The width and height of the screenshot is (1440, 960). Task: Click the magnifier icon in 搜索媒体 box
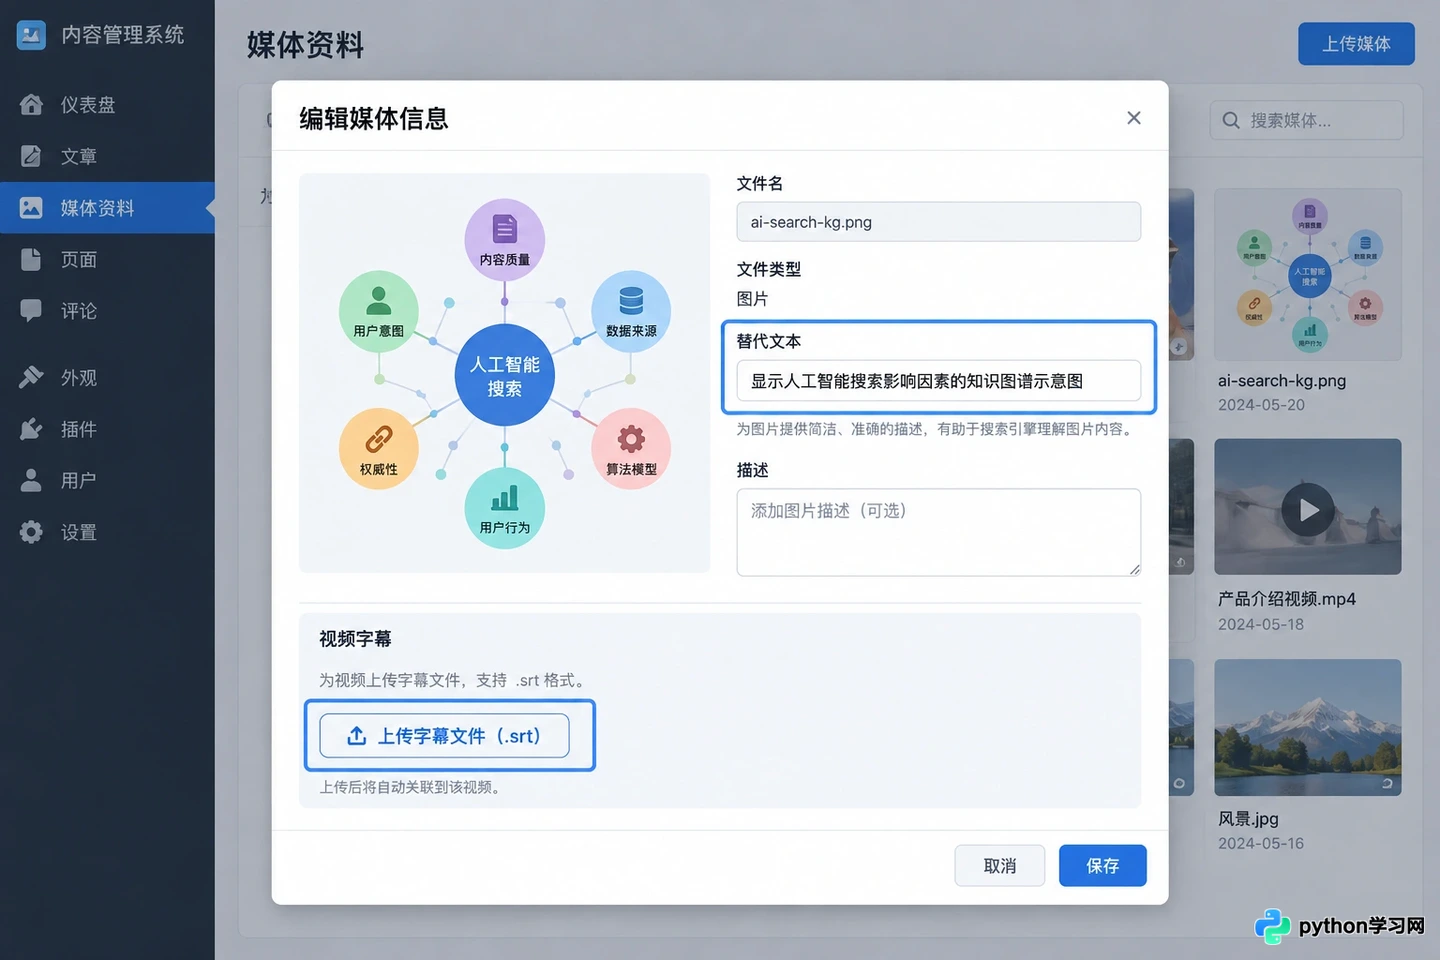(x=1231, y=120)
